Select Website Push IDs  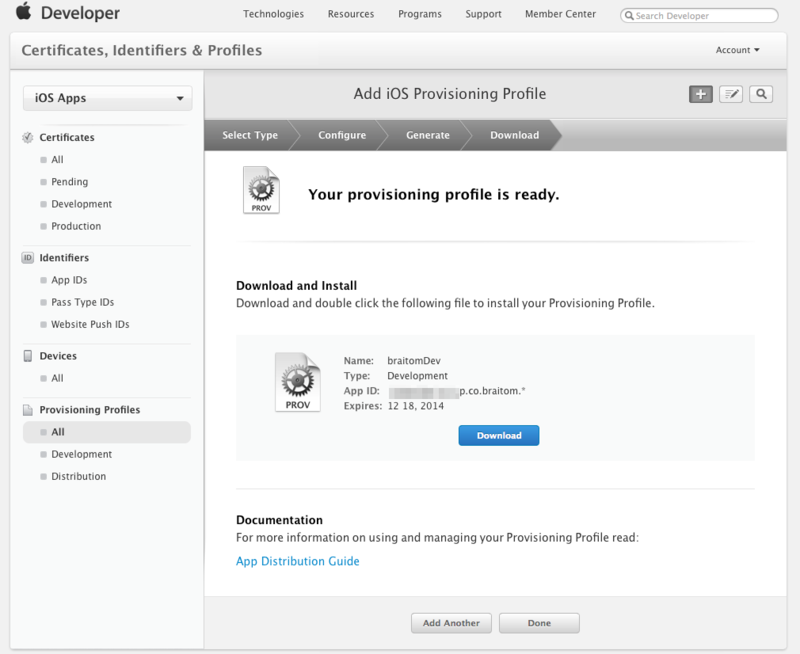coord(90,324)
